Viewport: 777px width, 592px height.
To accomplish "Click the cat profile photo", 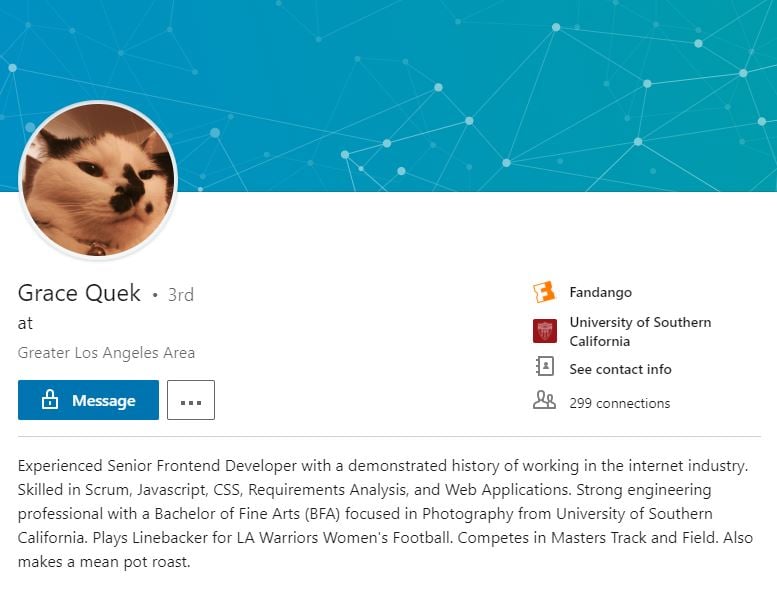I will tap(98, 180).
